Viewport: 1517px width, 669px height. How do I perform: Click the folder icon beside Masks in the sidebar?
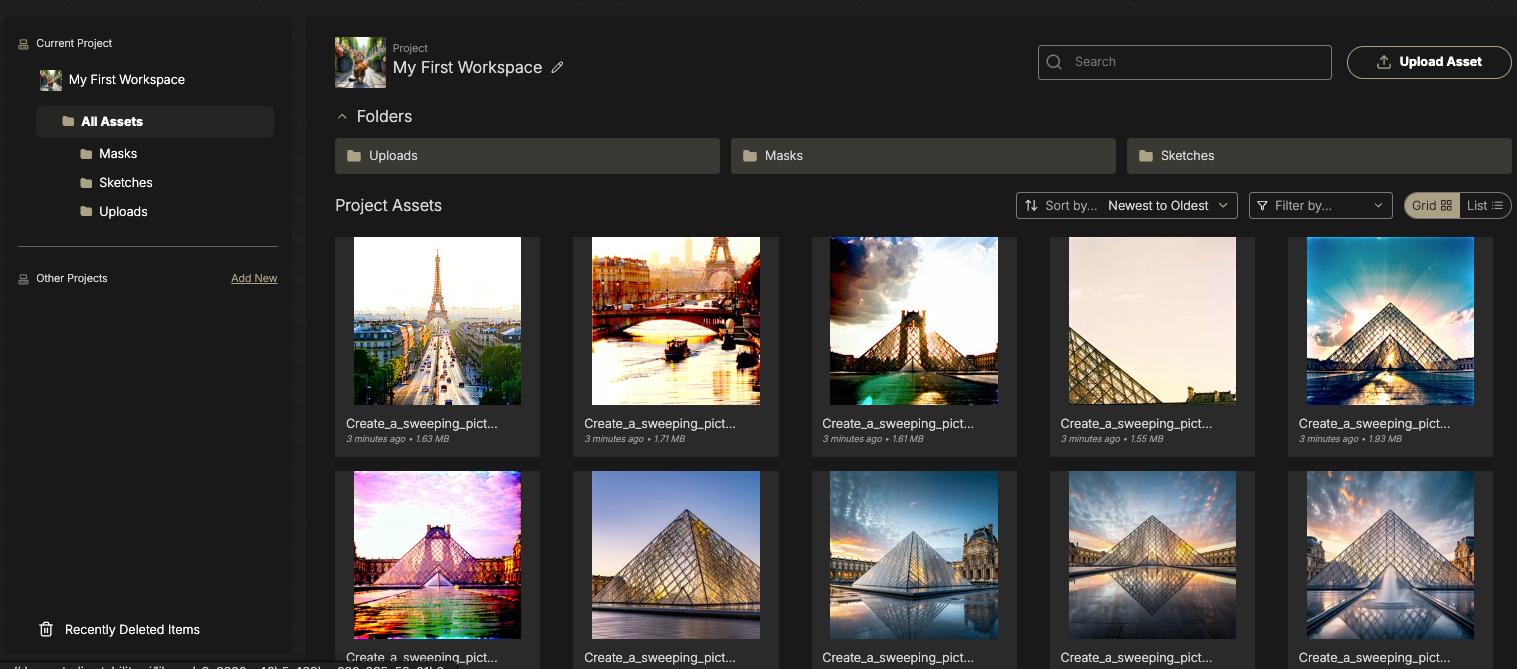[x=86, y=154]
